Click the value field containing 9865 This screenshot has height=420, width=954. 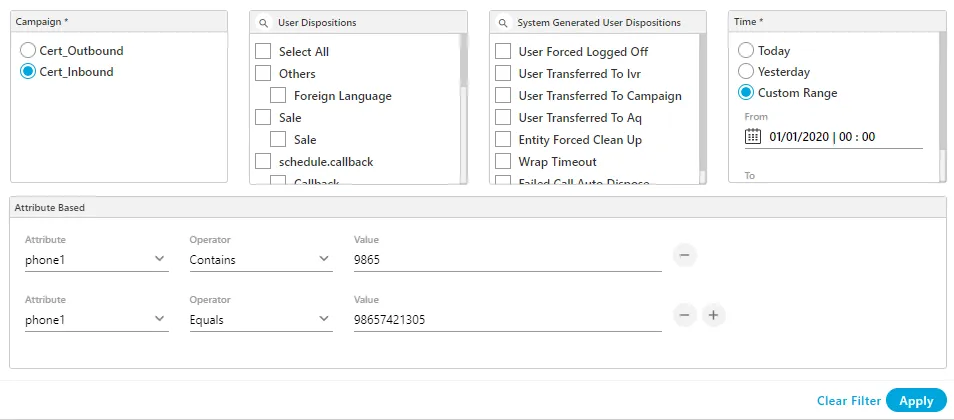coord(507,260)
